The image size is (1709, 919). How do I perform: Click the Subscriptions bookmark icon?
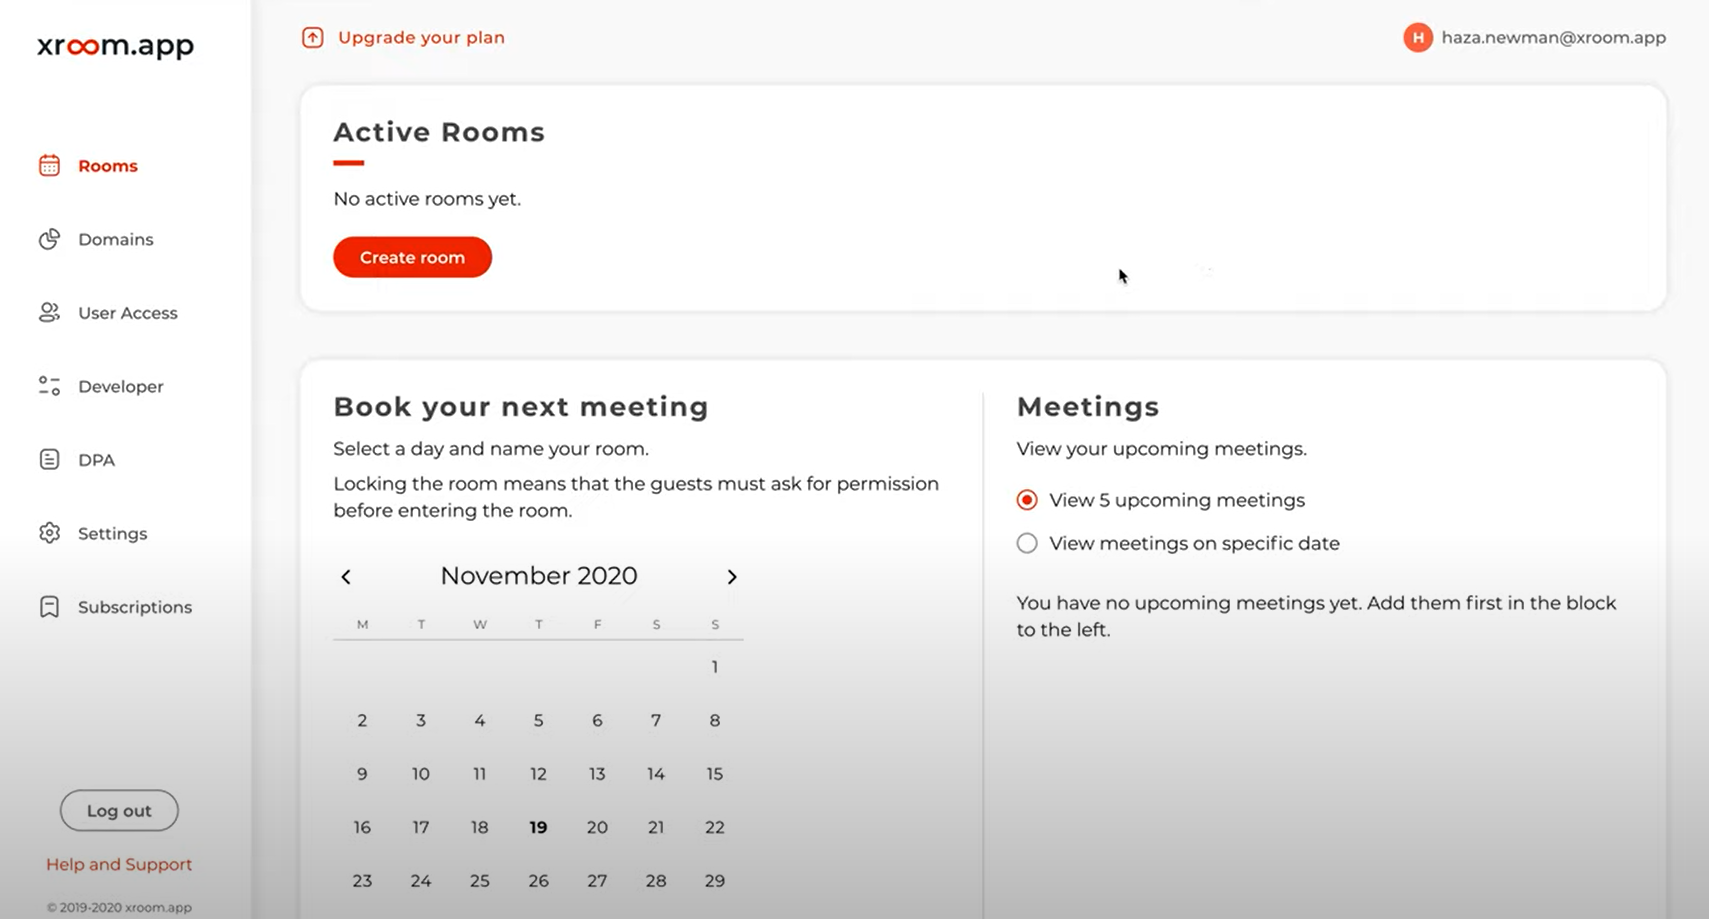tap(49, 607)
